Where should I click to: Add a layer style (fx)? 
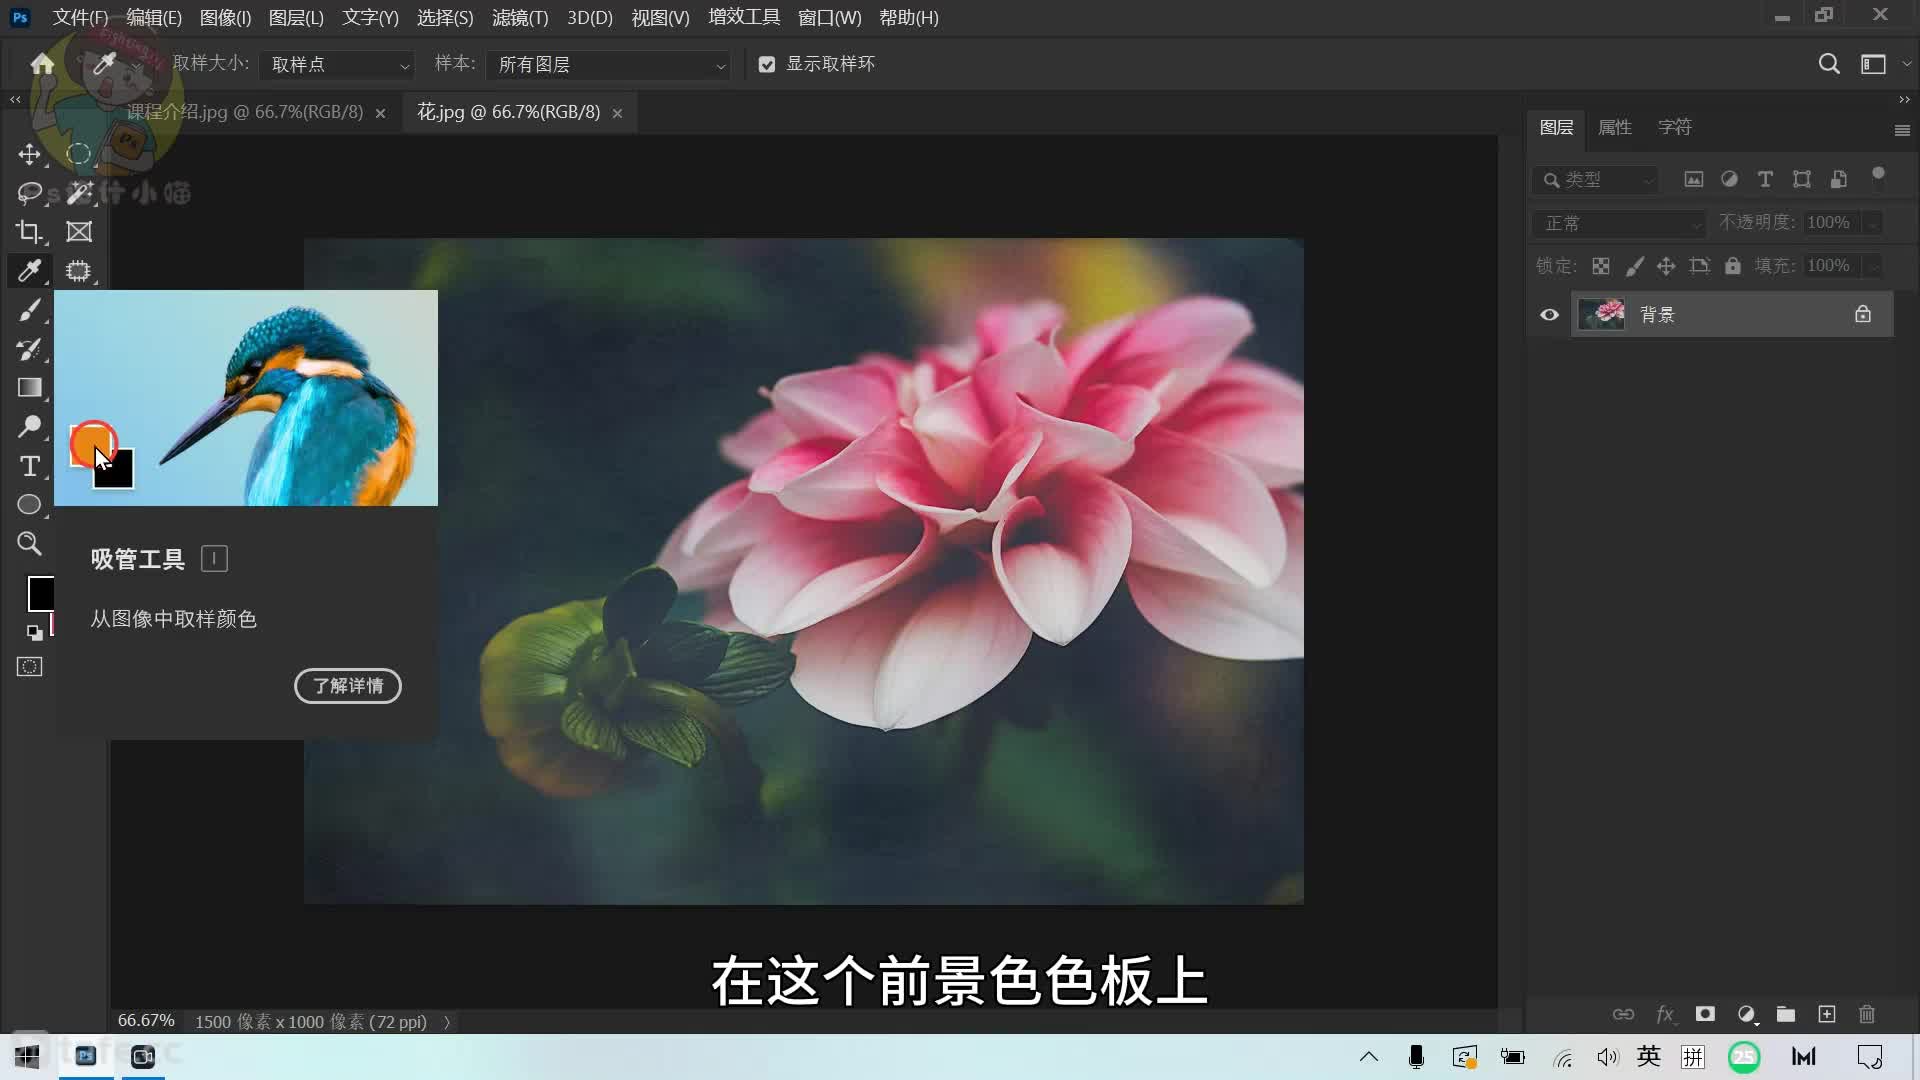pyautogui.click(x=1665, y=1014)
